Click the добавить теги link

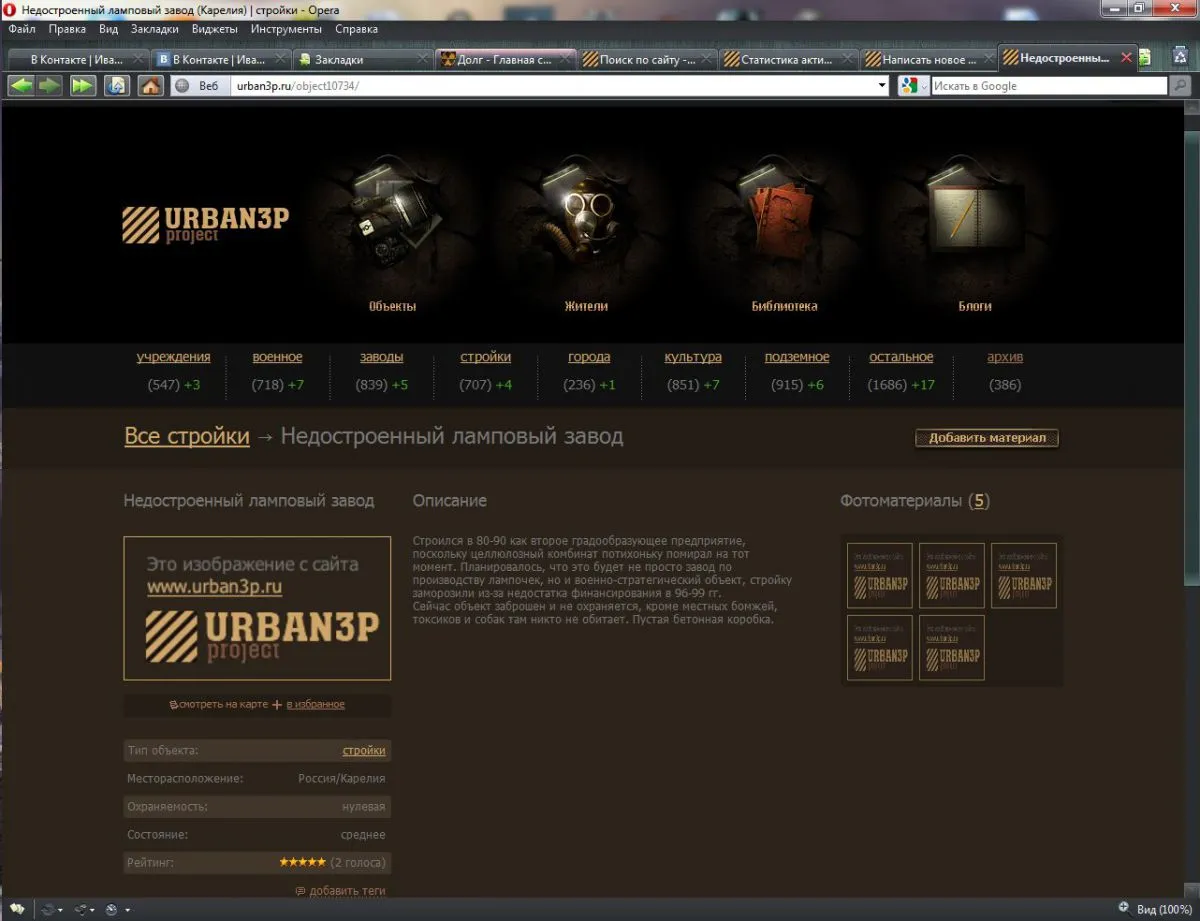[x=347, y=890]
